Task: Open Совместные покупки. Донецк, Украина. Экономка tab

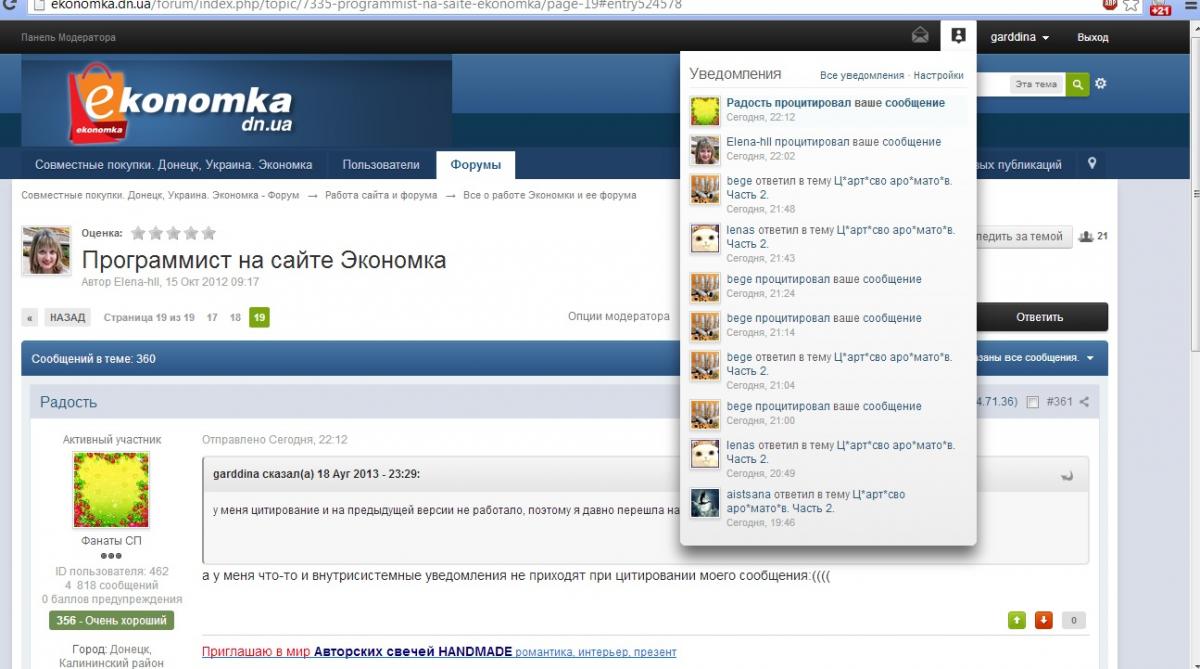Action: pos(174,165)
